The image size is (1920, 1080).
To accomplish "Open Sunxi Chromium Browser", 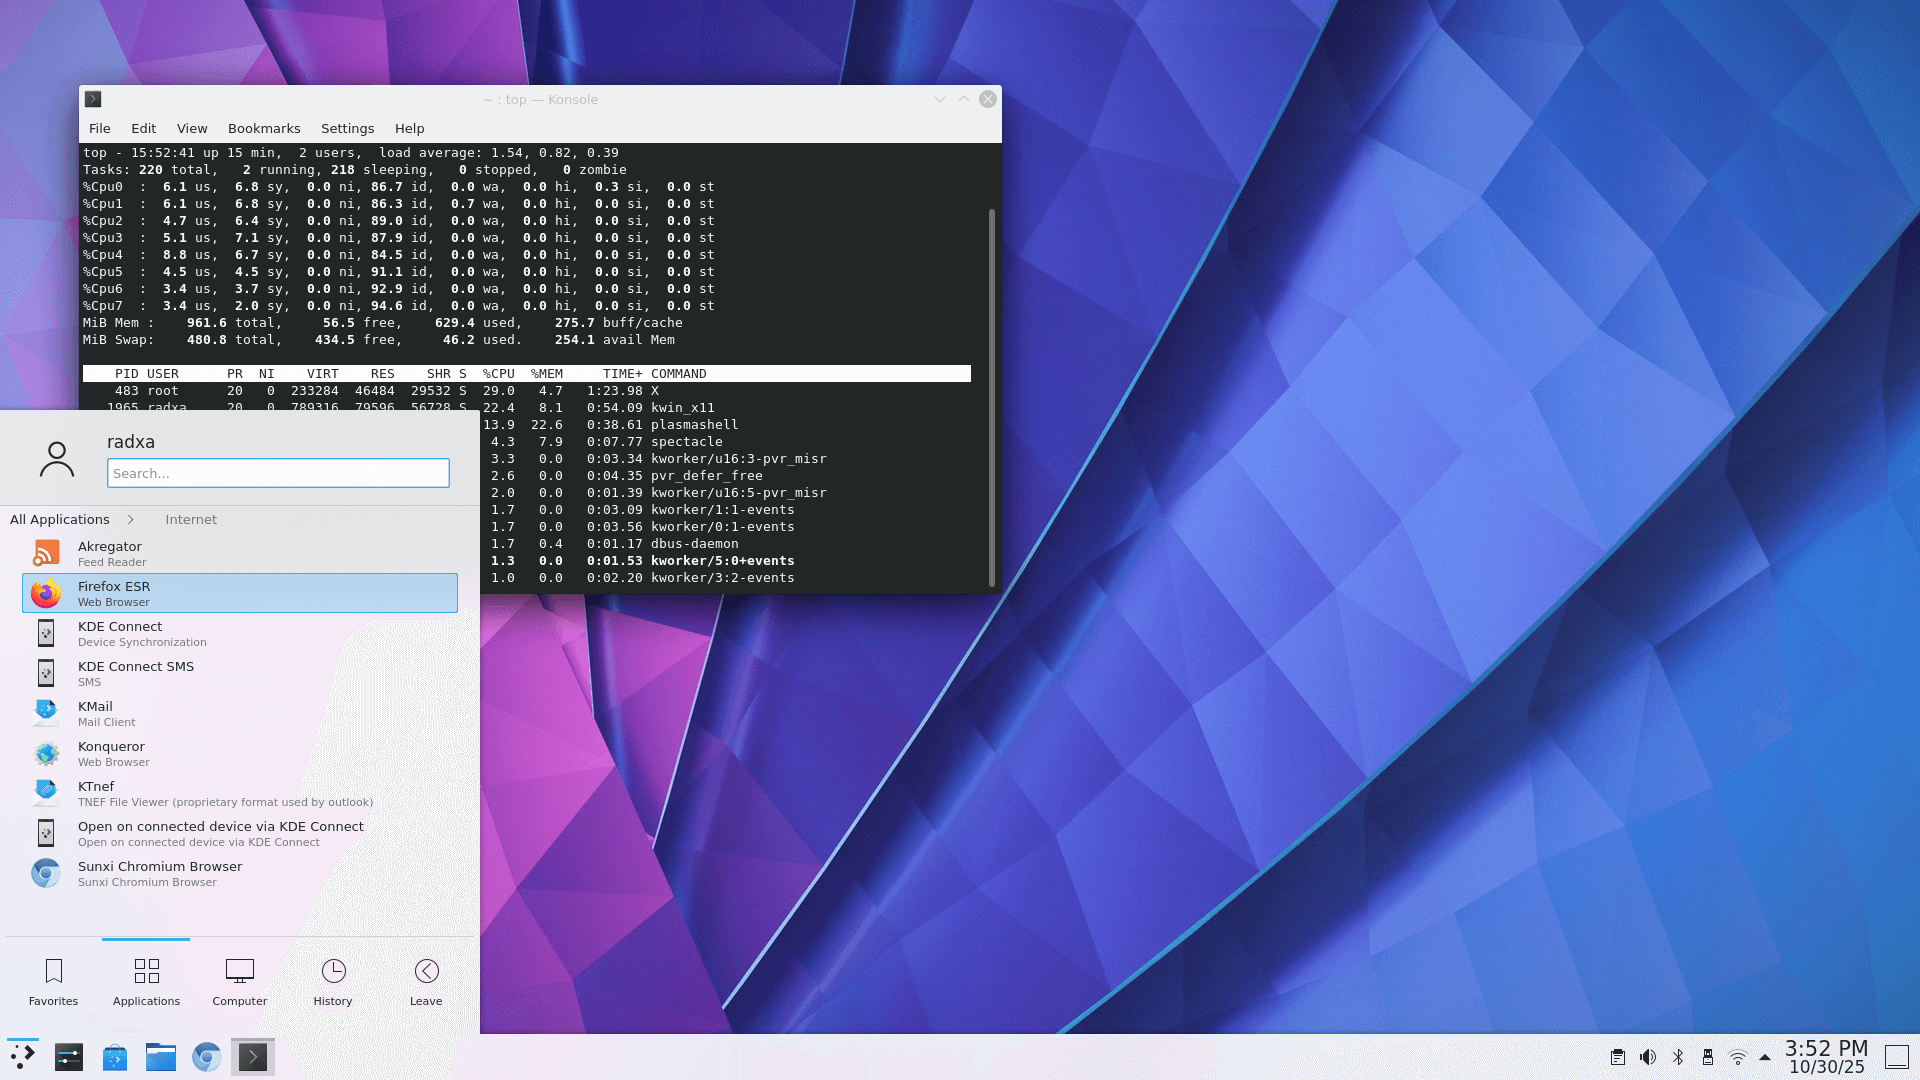I will (x=159, y=873).
